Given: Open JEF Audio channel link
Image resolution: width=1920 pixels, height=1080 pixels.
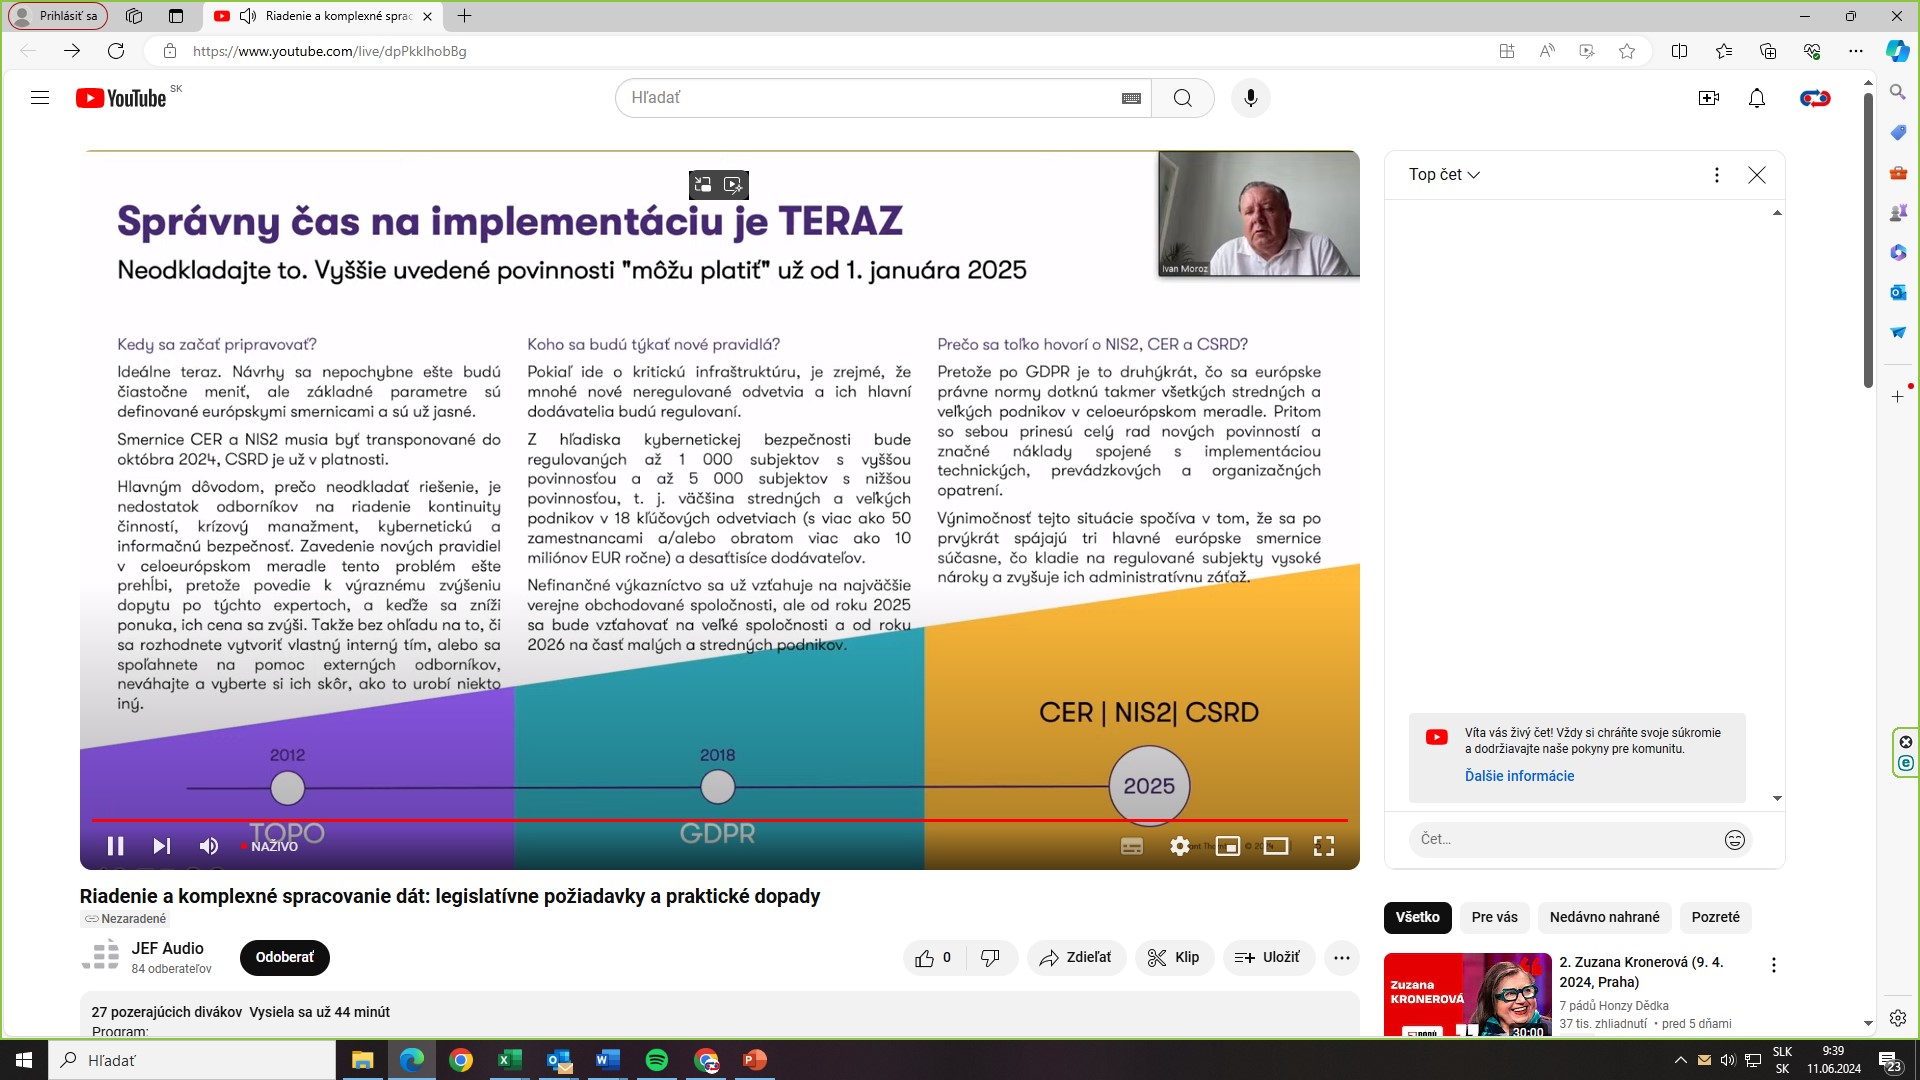Looking at the screenshot, I should pyautogui.click(x=167, y=948).
